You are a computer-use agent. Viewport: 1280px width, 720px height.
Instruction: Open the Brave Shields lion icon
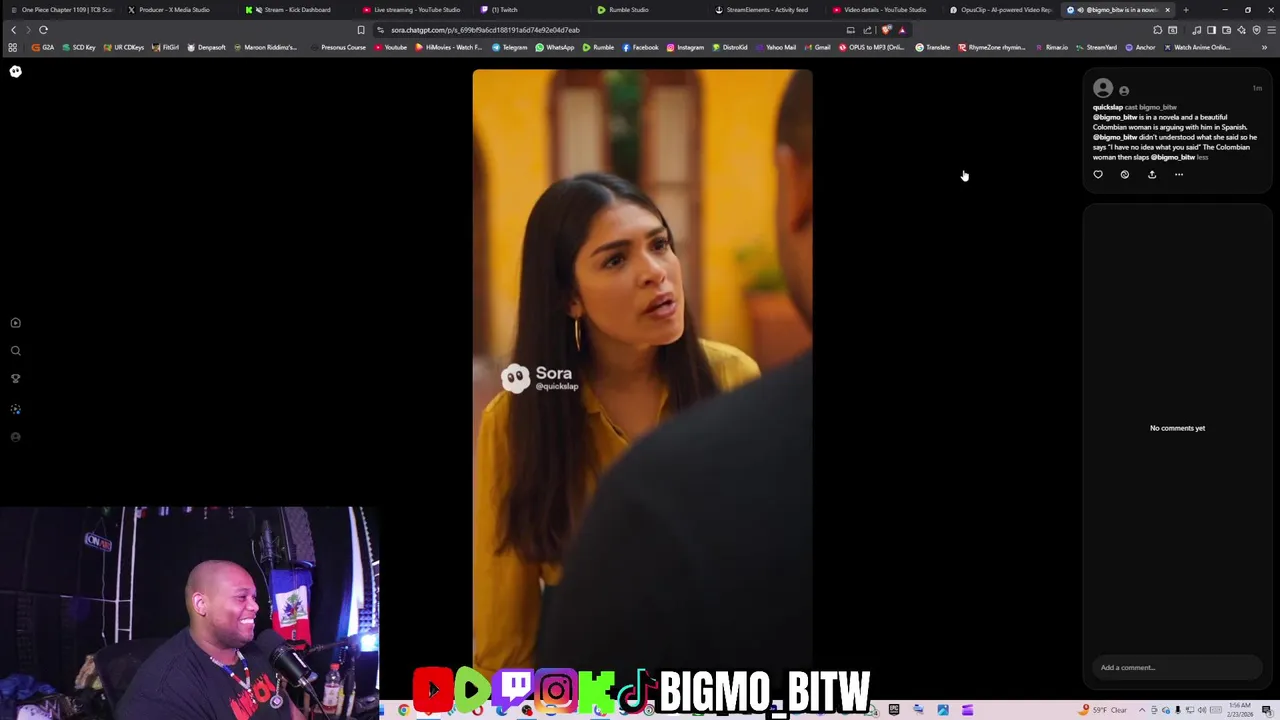click(x=886, y=30)
